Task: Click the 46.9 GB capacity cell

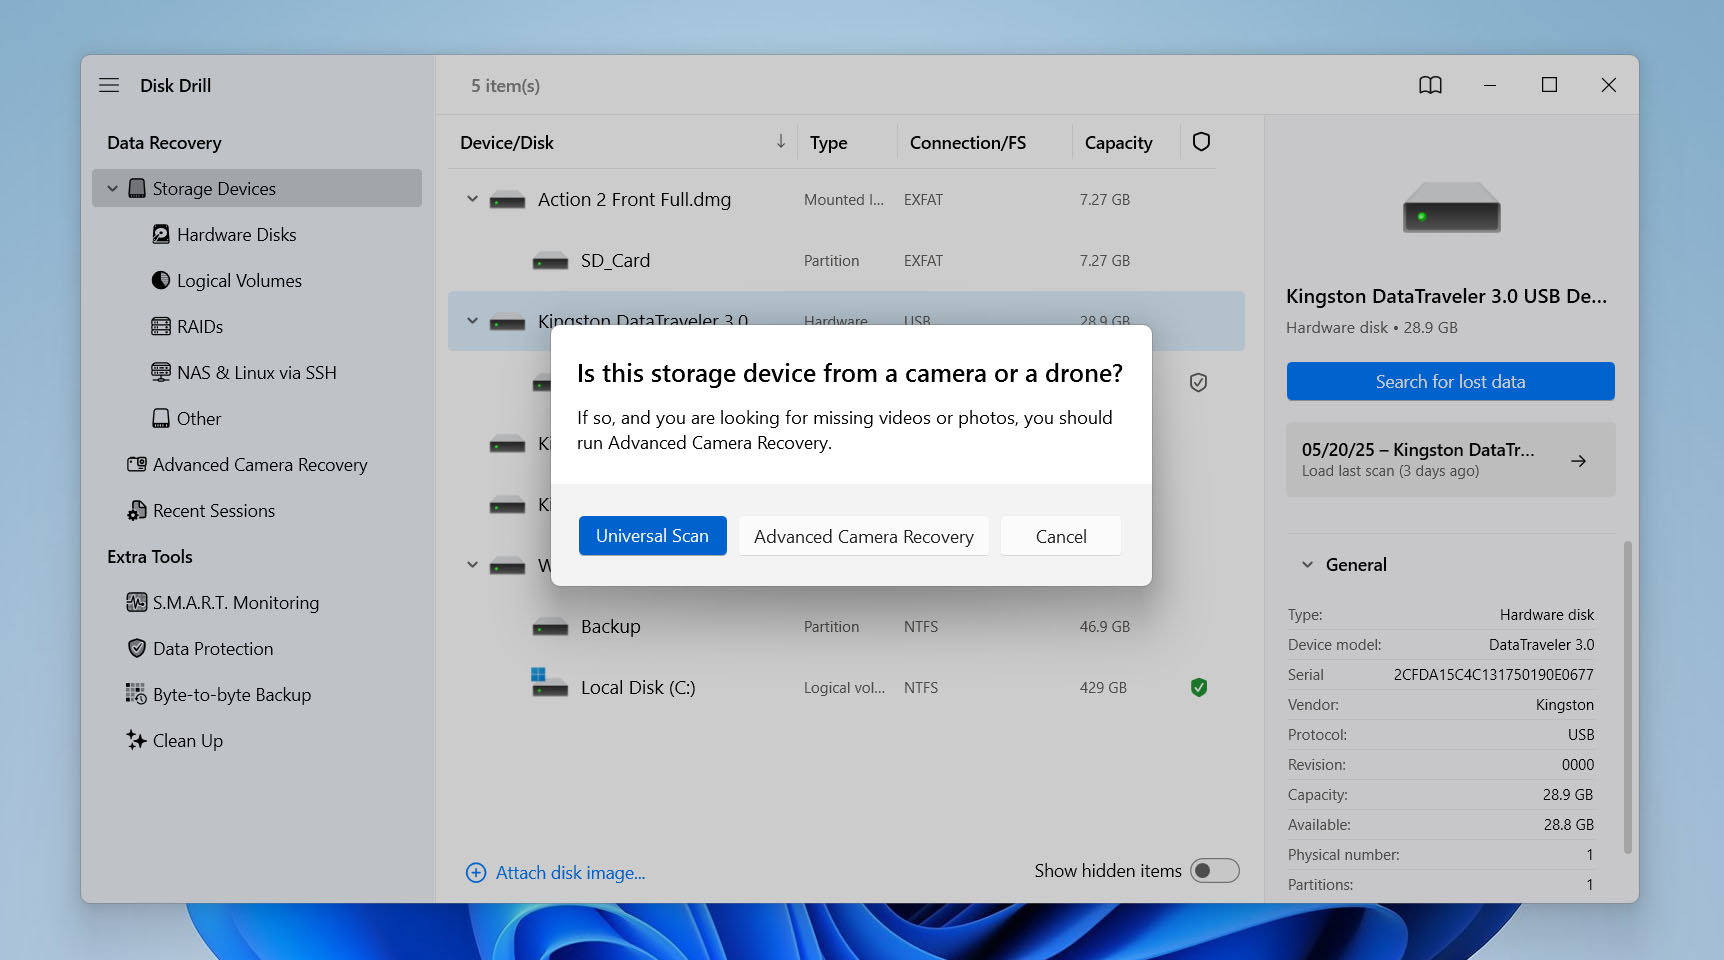Action: click(x=1105, y=626)
